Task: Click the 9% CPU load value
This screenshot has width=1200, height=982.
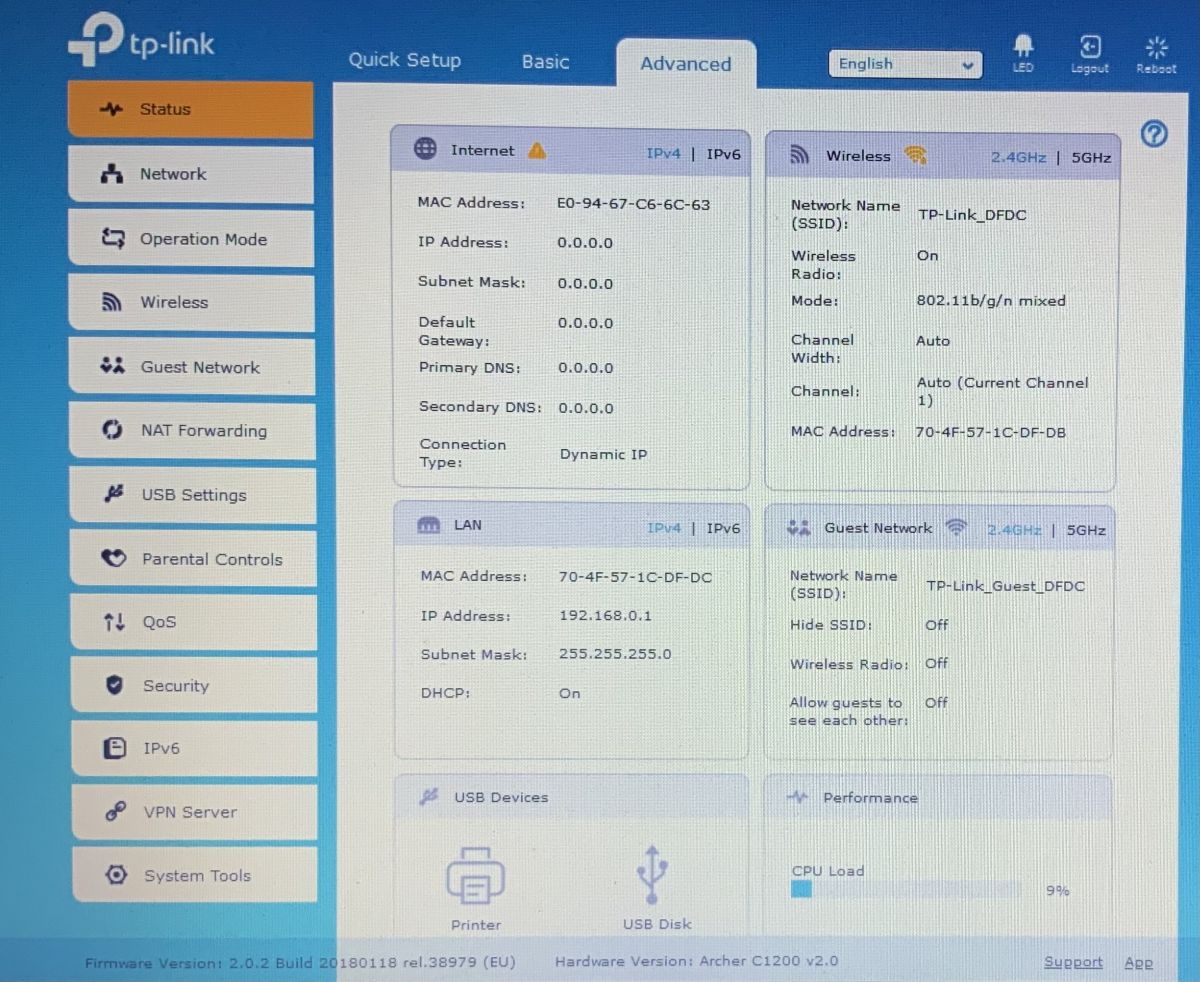Action: coord(1057,890)
